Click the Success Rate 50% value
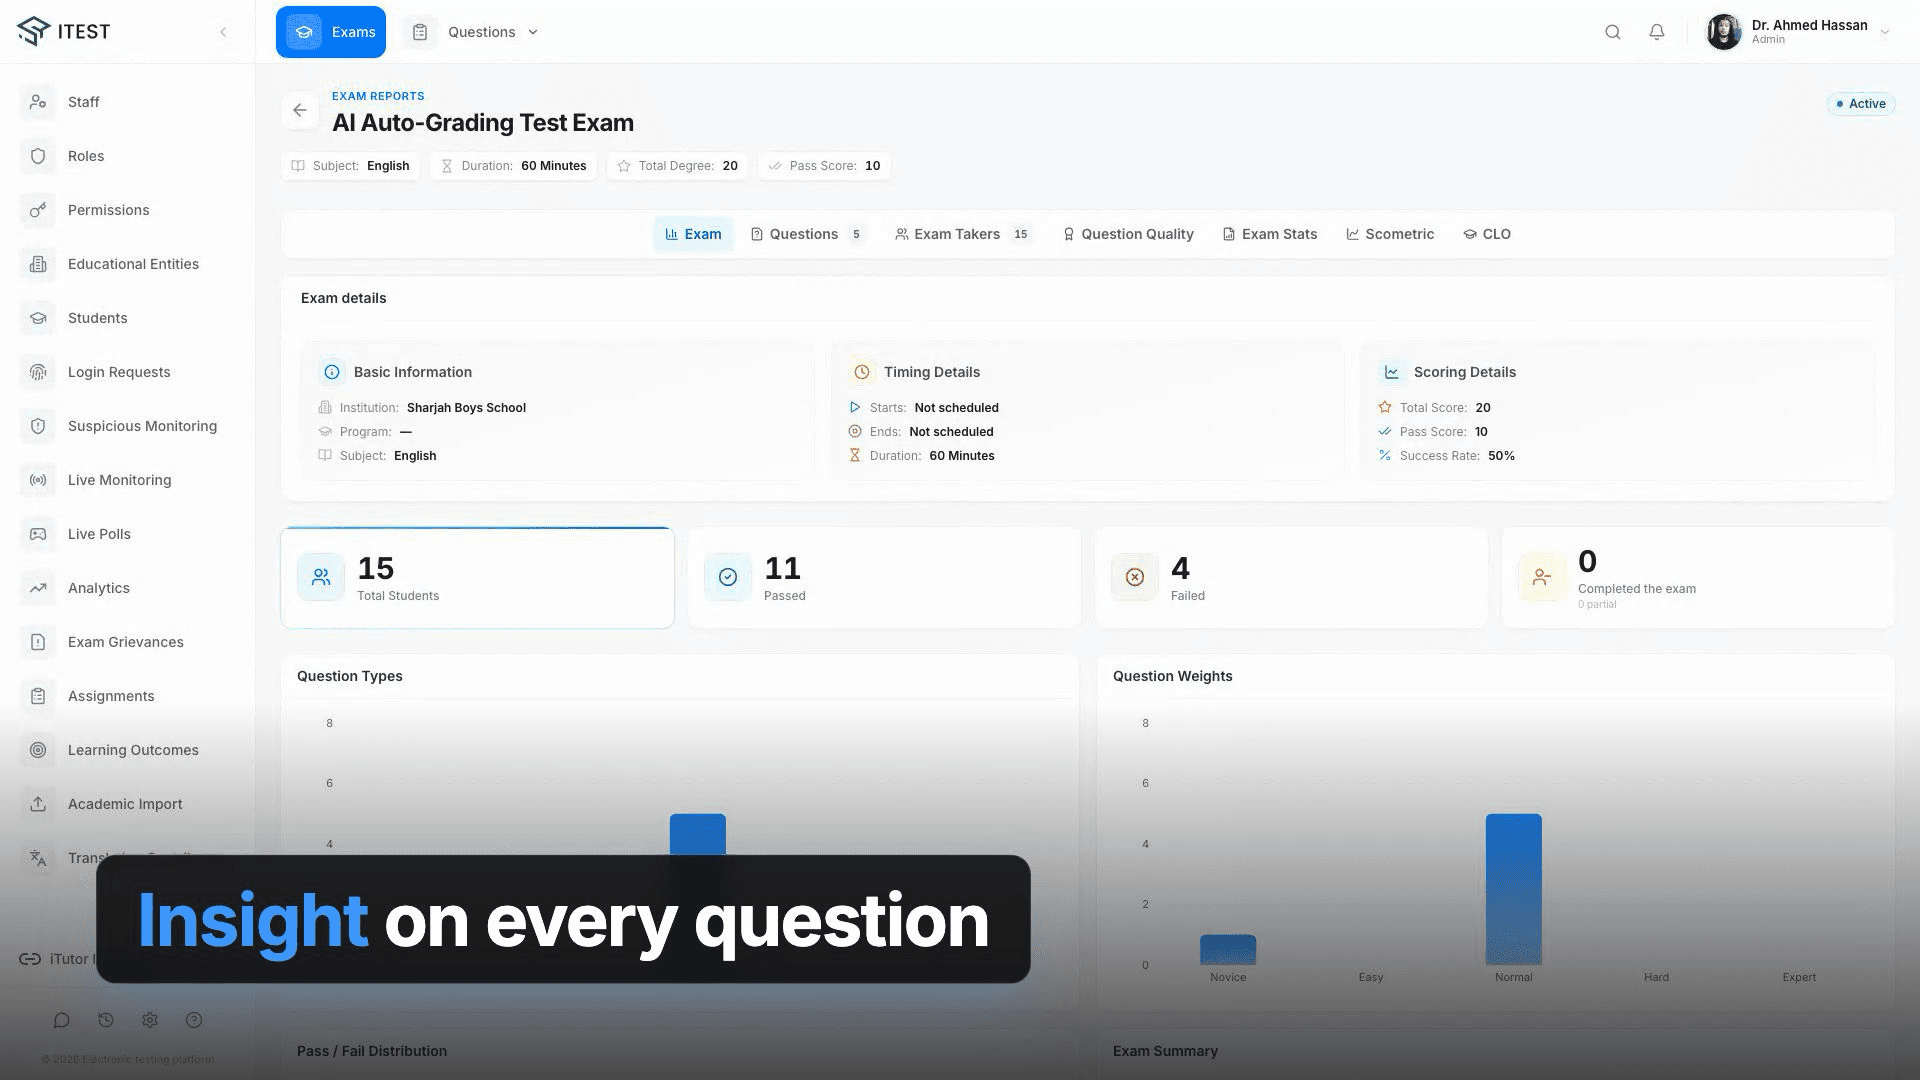Image resolution: width=1920 pixels, height=1080 pixels. pos(1501,456)
